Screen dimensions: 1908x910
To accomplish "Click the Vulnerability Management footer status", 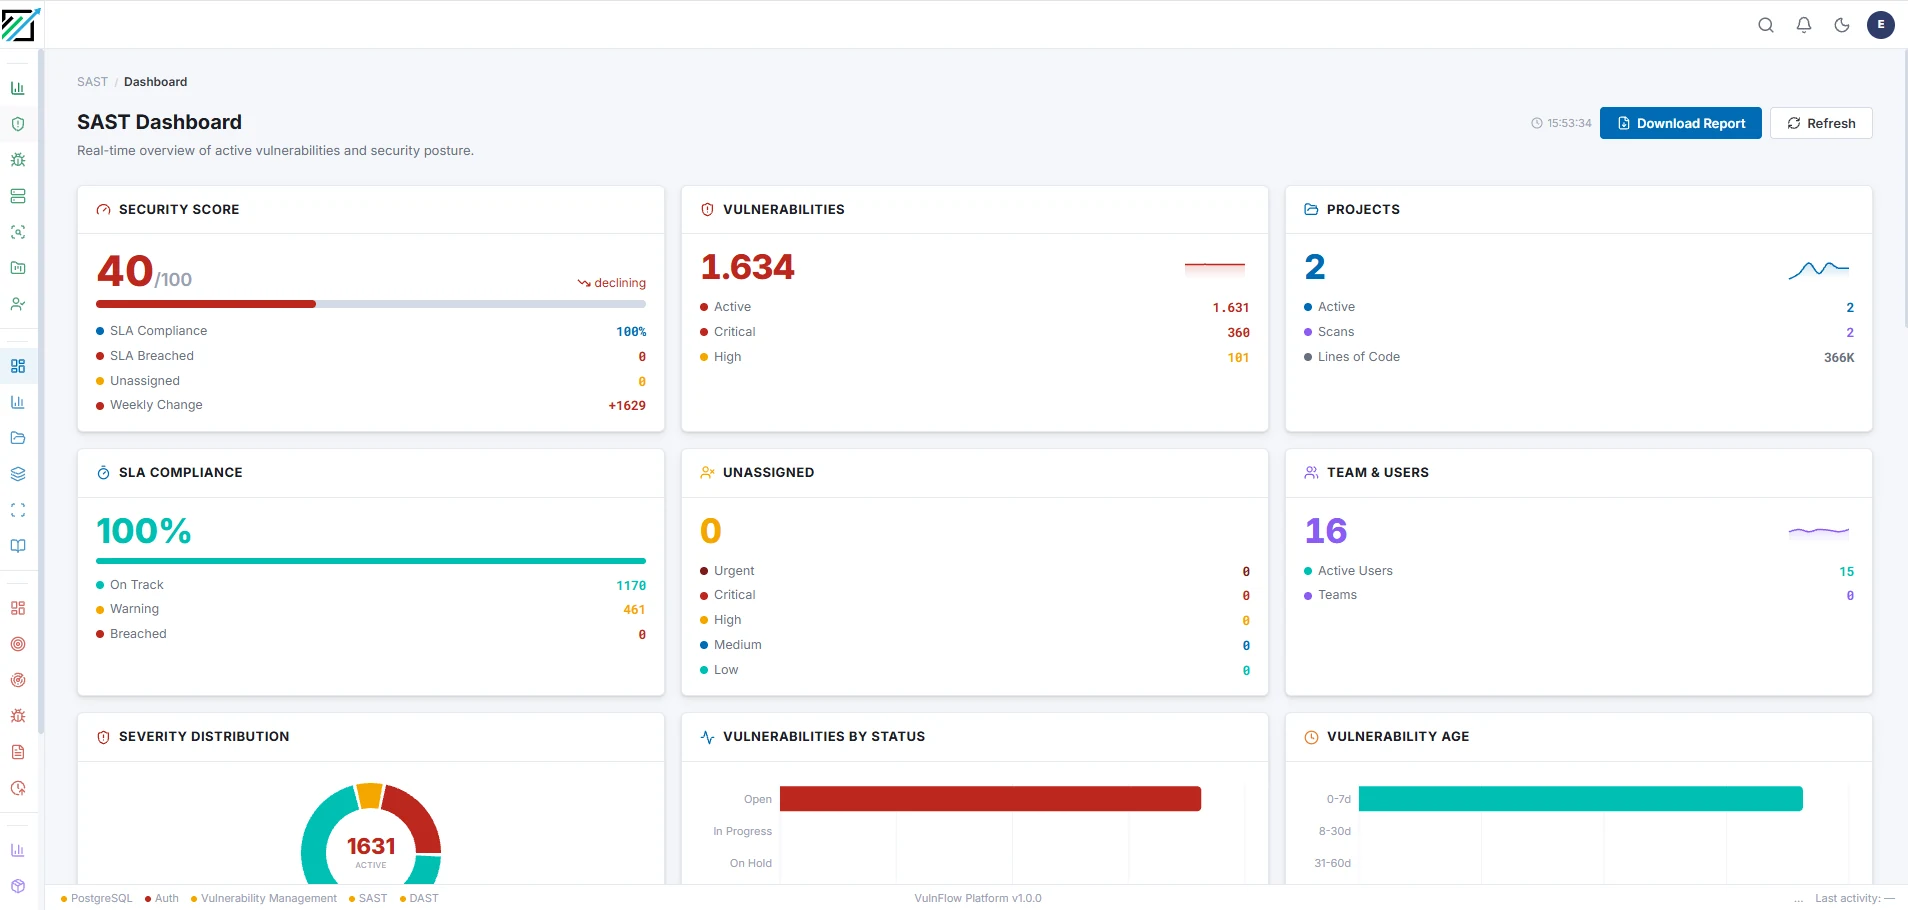I will point(264,898).
